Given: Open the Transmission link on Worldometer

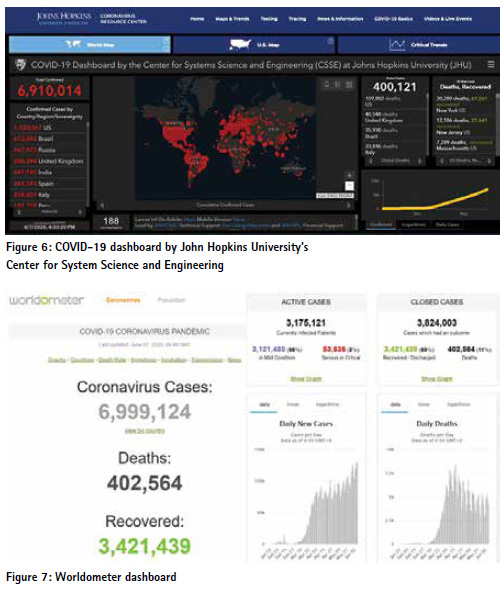Looking at the screenshot, I should (207, 360).
